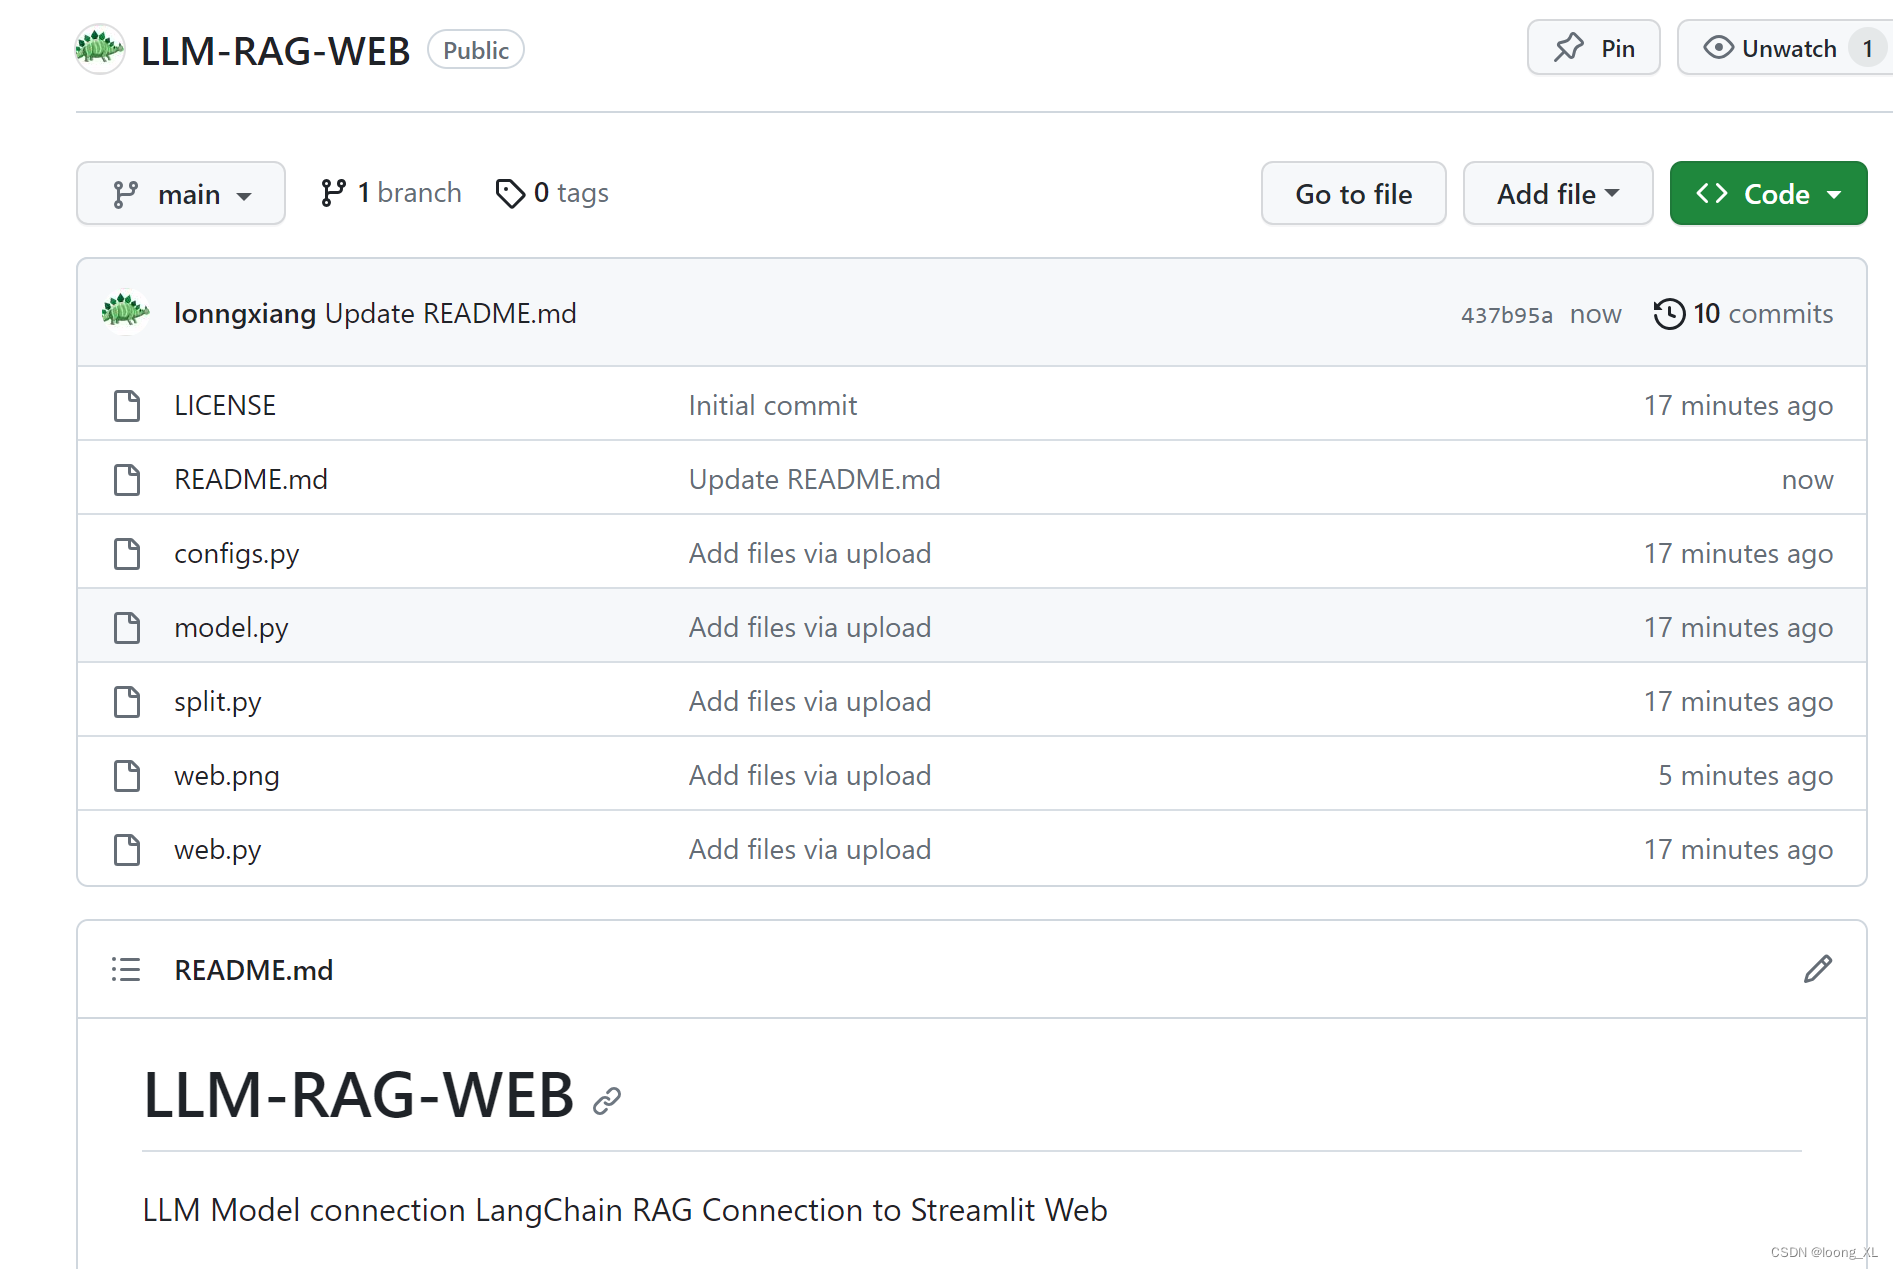1893x1269 pixels.
Task: Click the branch icon beside "1 branch"
Action: coord(333,192)
